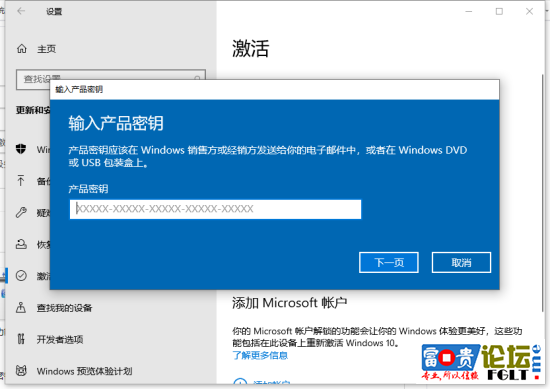Viewport: 550px width, 389px height.
Task: Click the Windows security shield icon
Action: (21, 149)
